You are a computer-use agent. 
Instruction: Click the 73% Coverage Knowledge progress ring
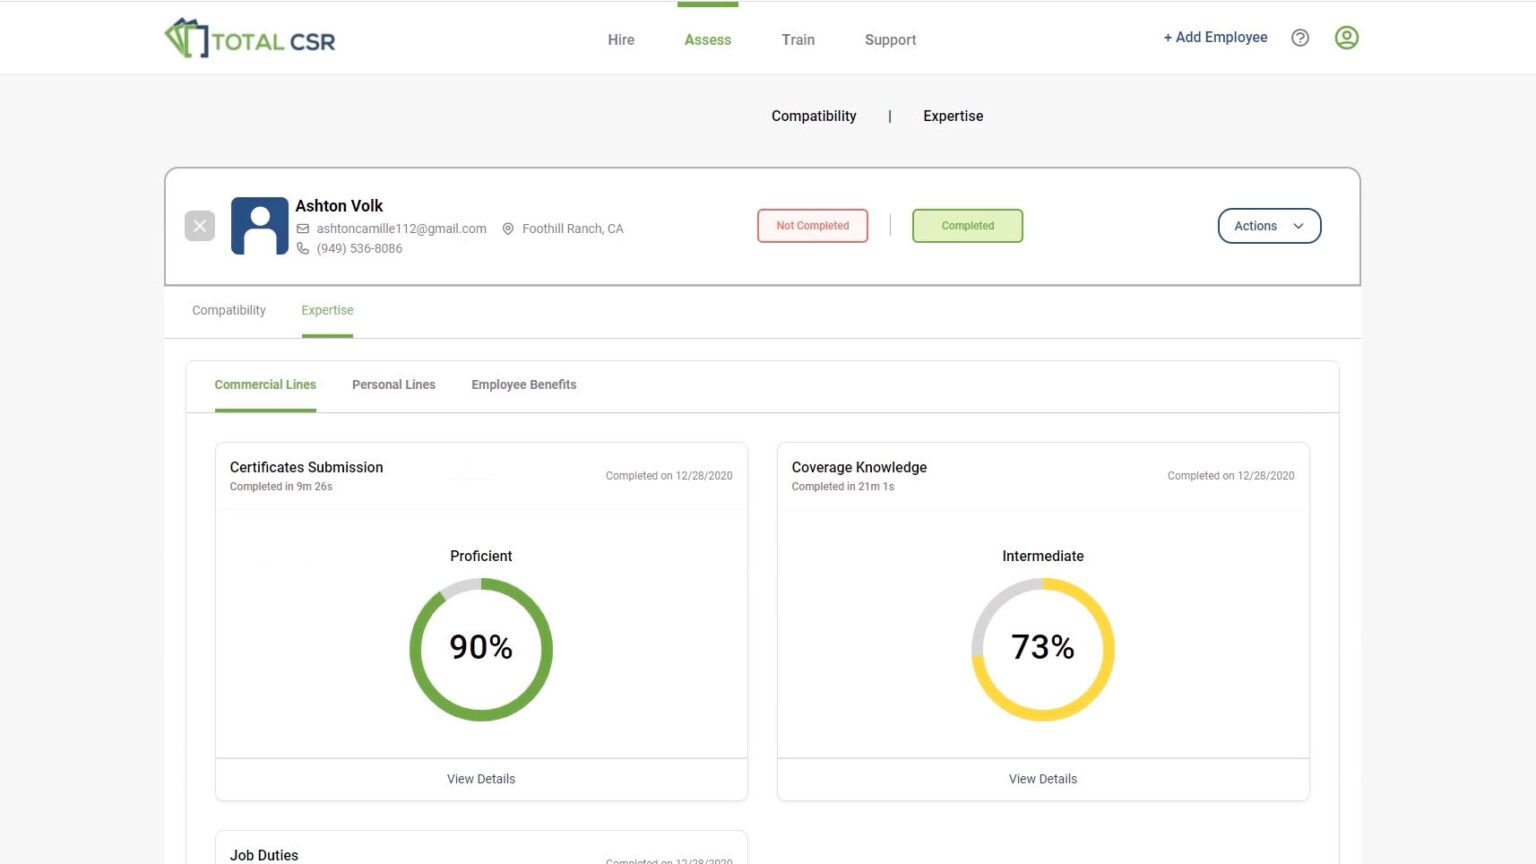[1043, 649]
